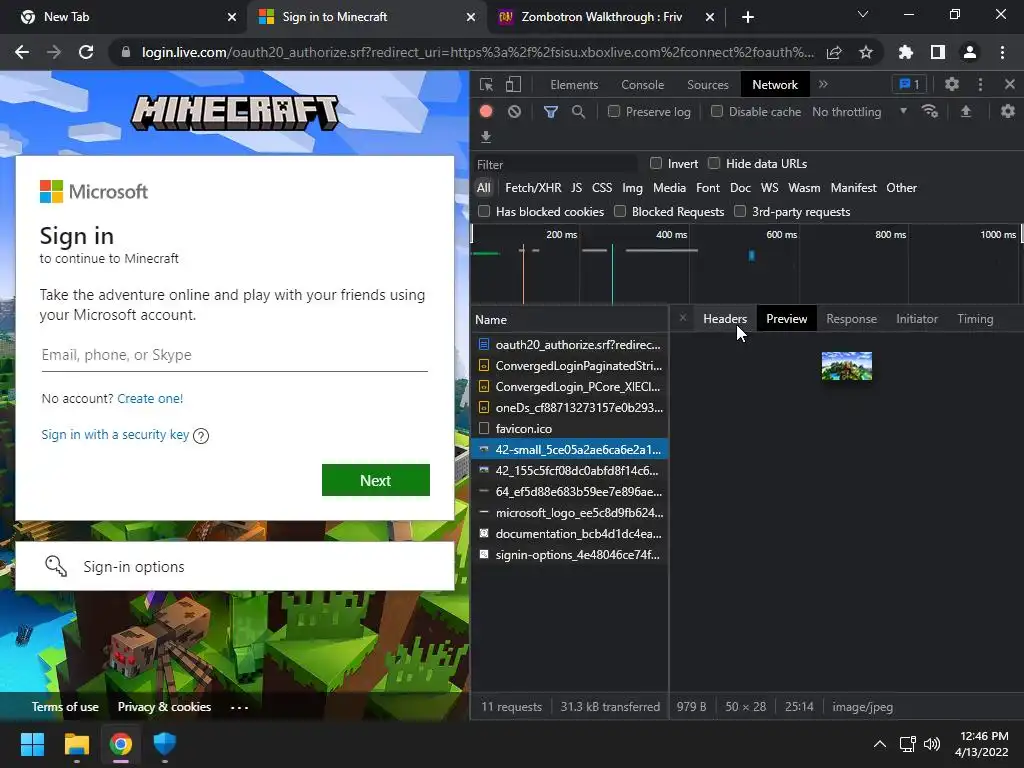Expand more footer options ellipsis
Screen dimensions: 1024x768
pos(239,707)
